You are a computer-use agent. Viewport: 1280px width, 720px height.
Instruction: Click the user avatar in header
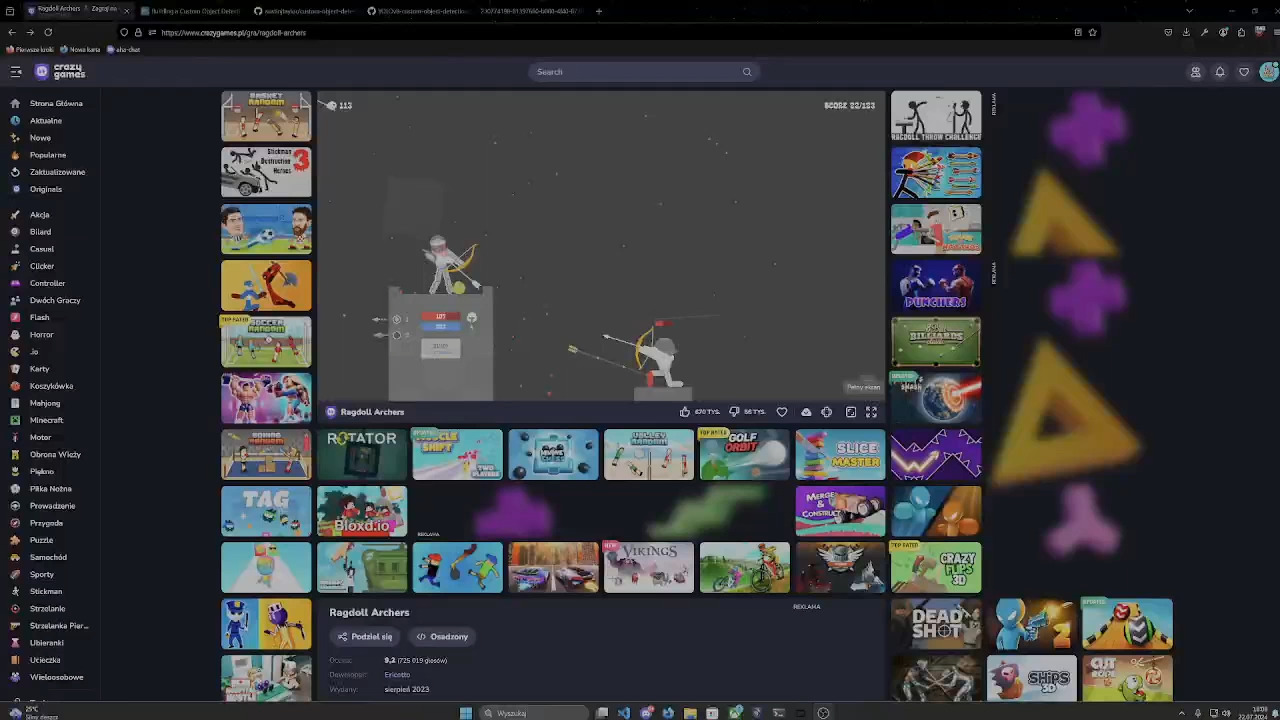1268,72
